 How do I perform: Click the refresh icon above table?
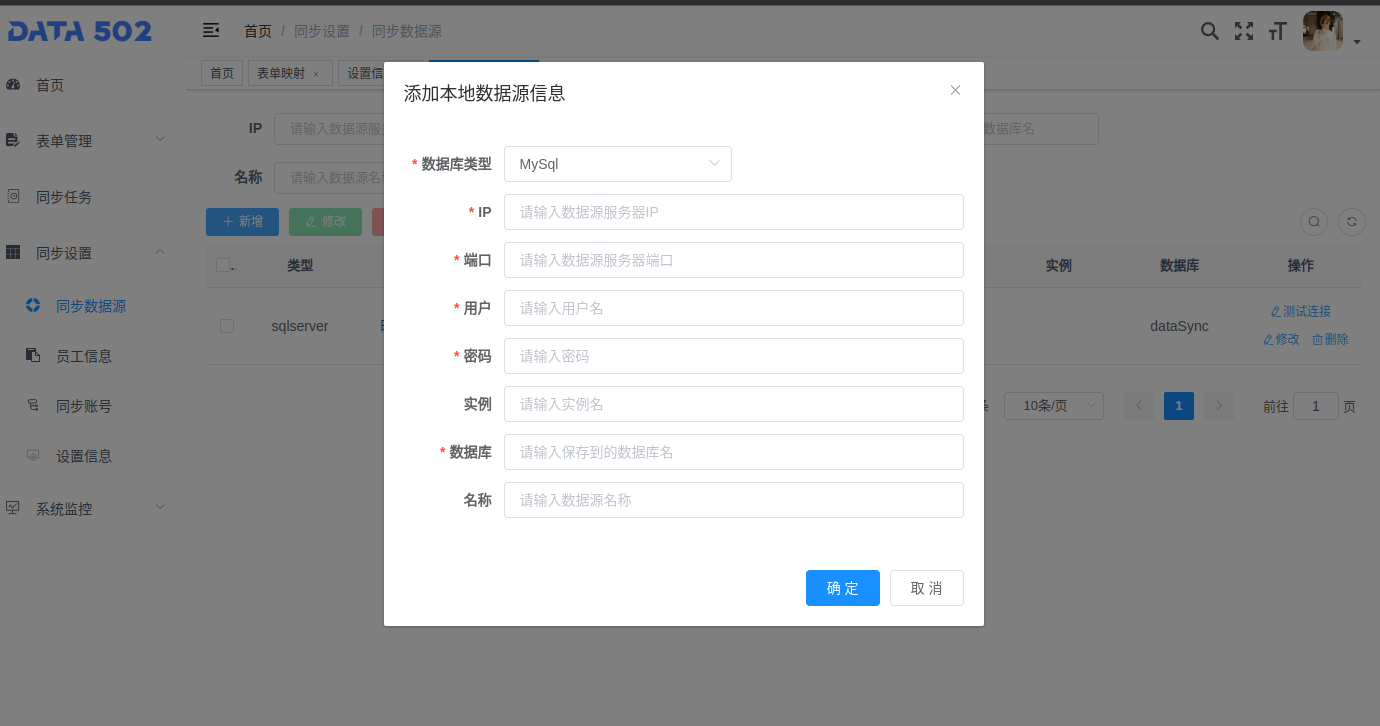[x=1352, y=222]
